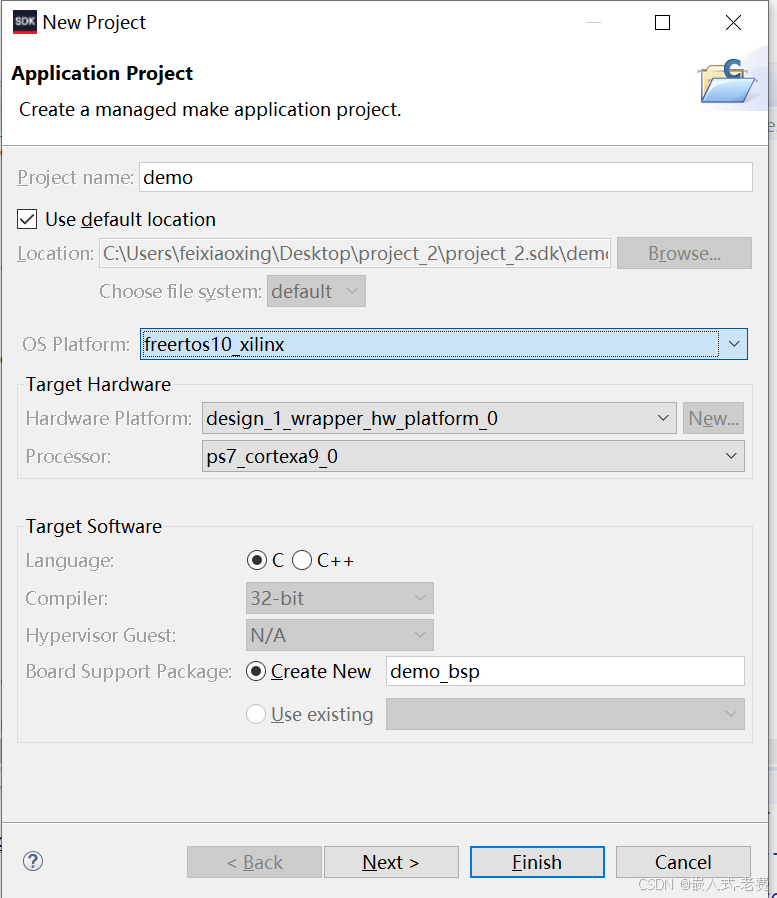The width and height of the screenshot is (777, 898).
Task: Click the Finish button
Action: coord(537,862)
